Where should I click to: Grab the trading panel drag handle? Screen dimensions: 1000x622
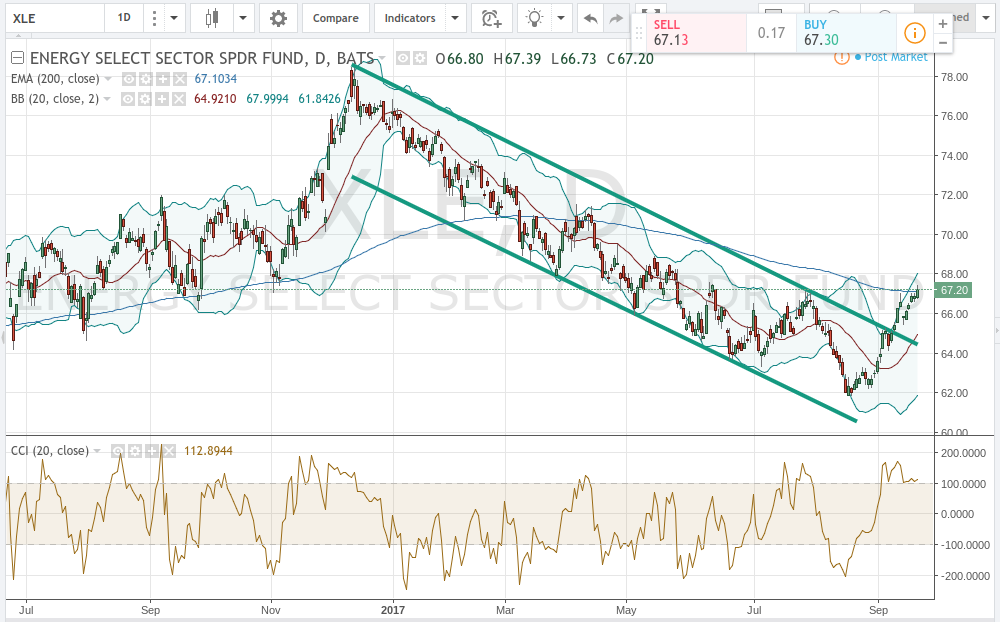(x=639, y=33)
